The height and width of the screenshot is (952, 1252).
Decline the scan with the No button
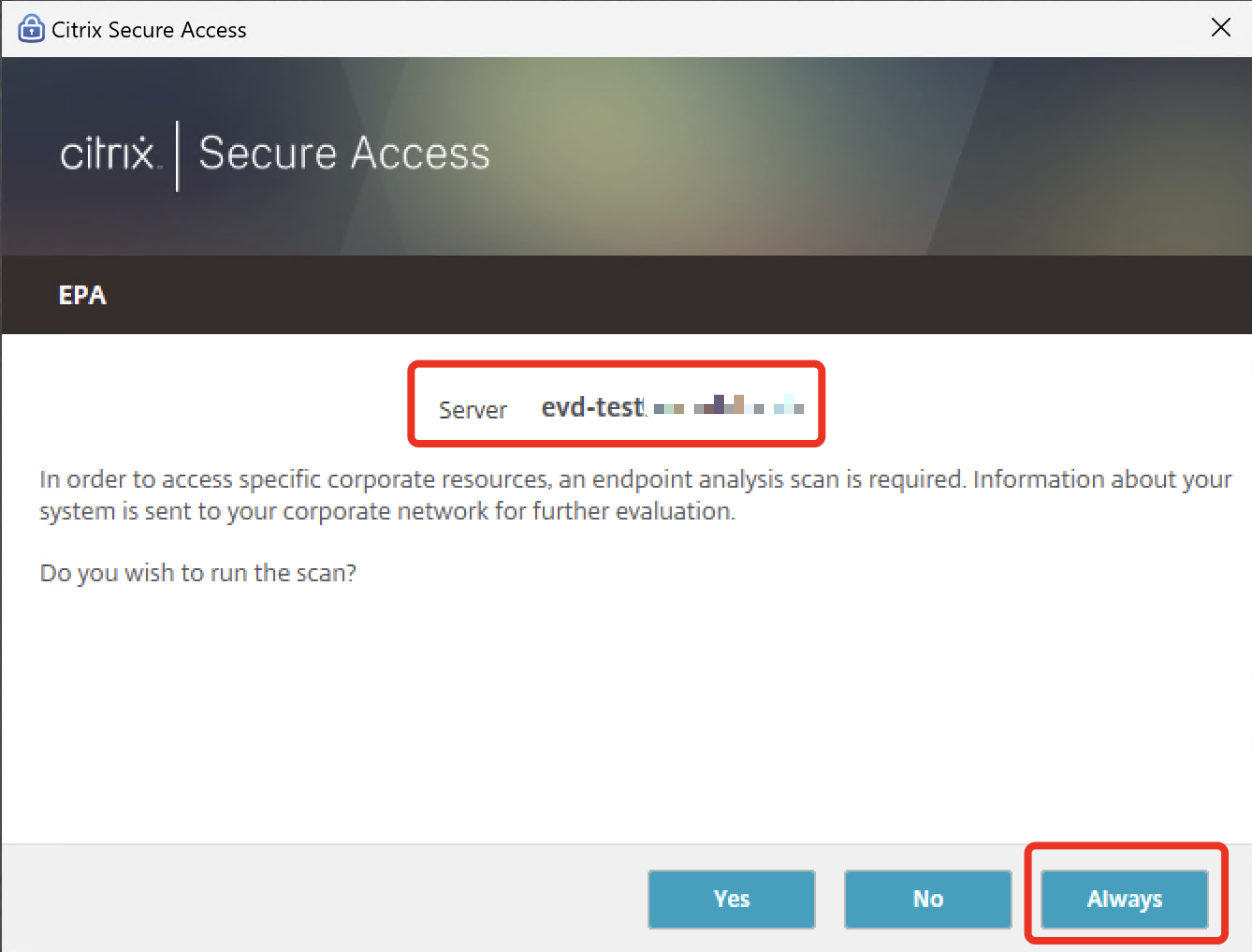point(928,899)
